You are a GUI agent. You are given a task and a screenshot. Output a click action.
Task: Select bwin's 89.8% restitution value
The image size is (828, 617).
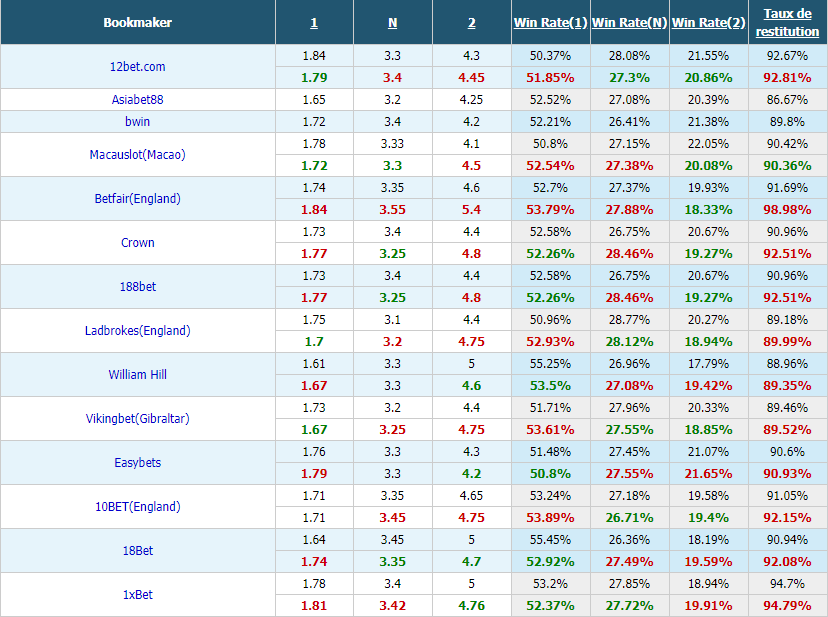pyautogui.click(x=787, y=121)
